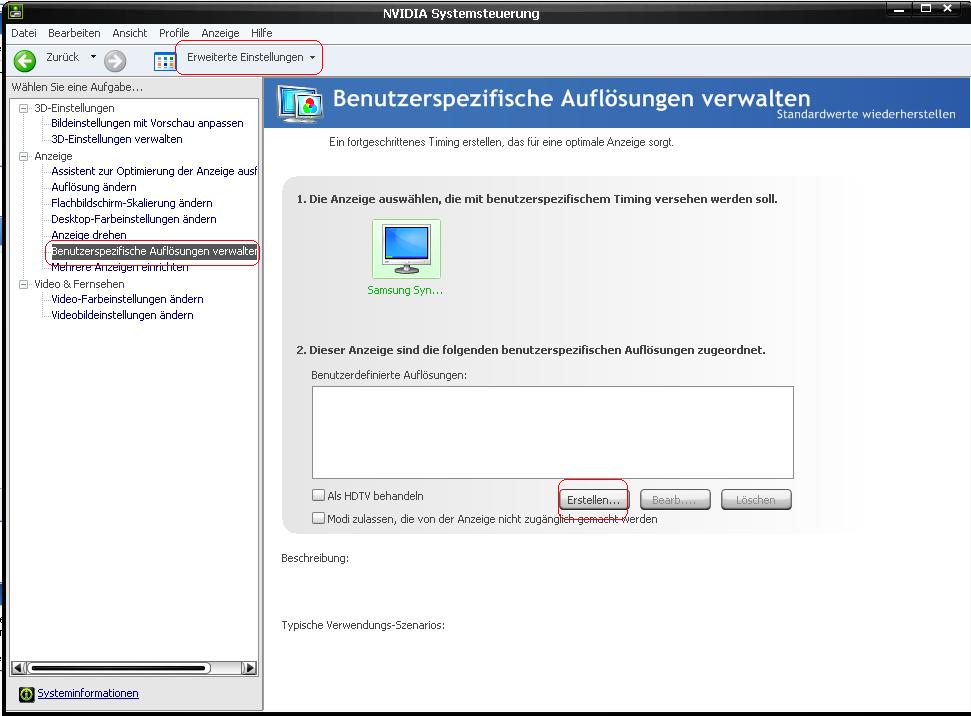
Task: Click the Bearb... button
Action: [x=675, y=500]
